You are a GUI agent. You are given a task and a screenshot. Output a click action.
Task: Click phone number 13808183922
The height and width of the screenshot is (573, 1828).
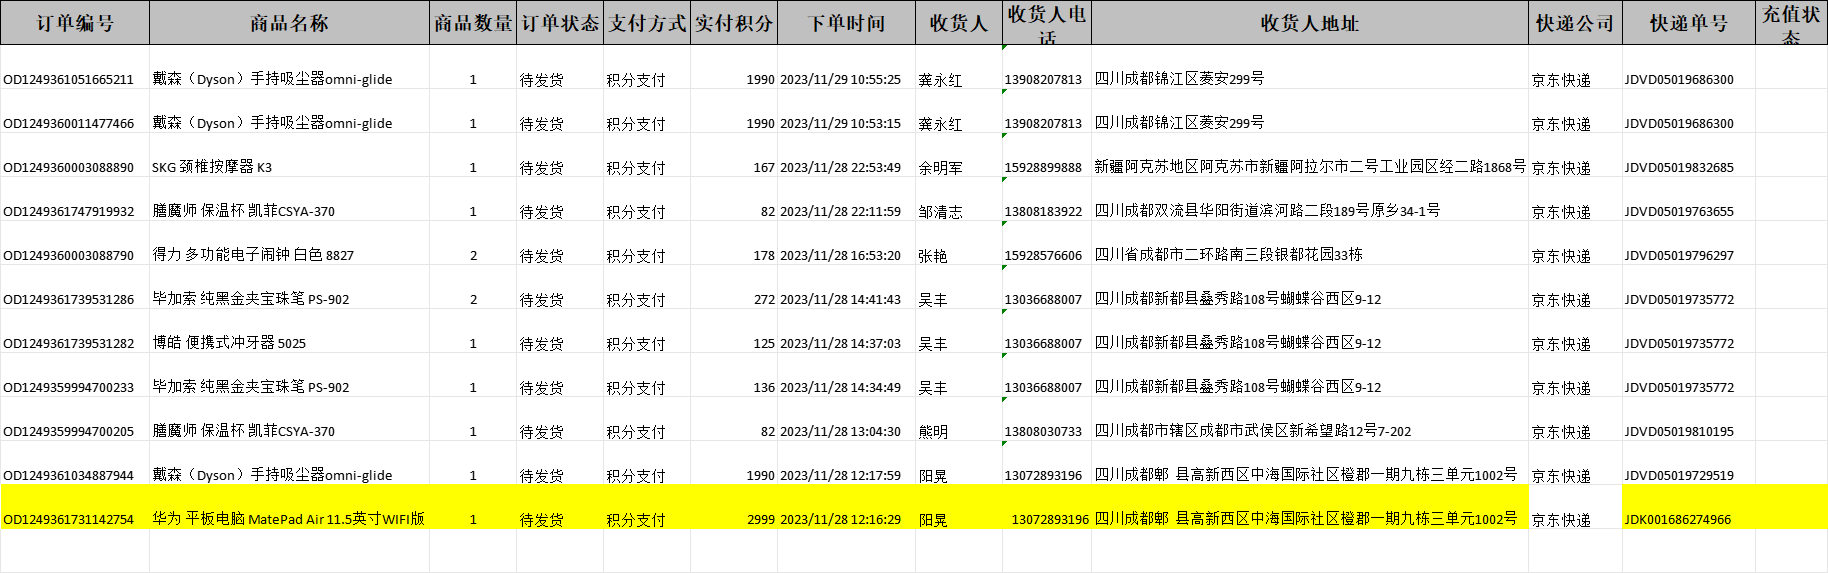pos(1043,212)
